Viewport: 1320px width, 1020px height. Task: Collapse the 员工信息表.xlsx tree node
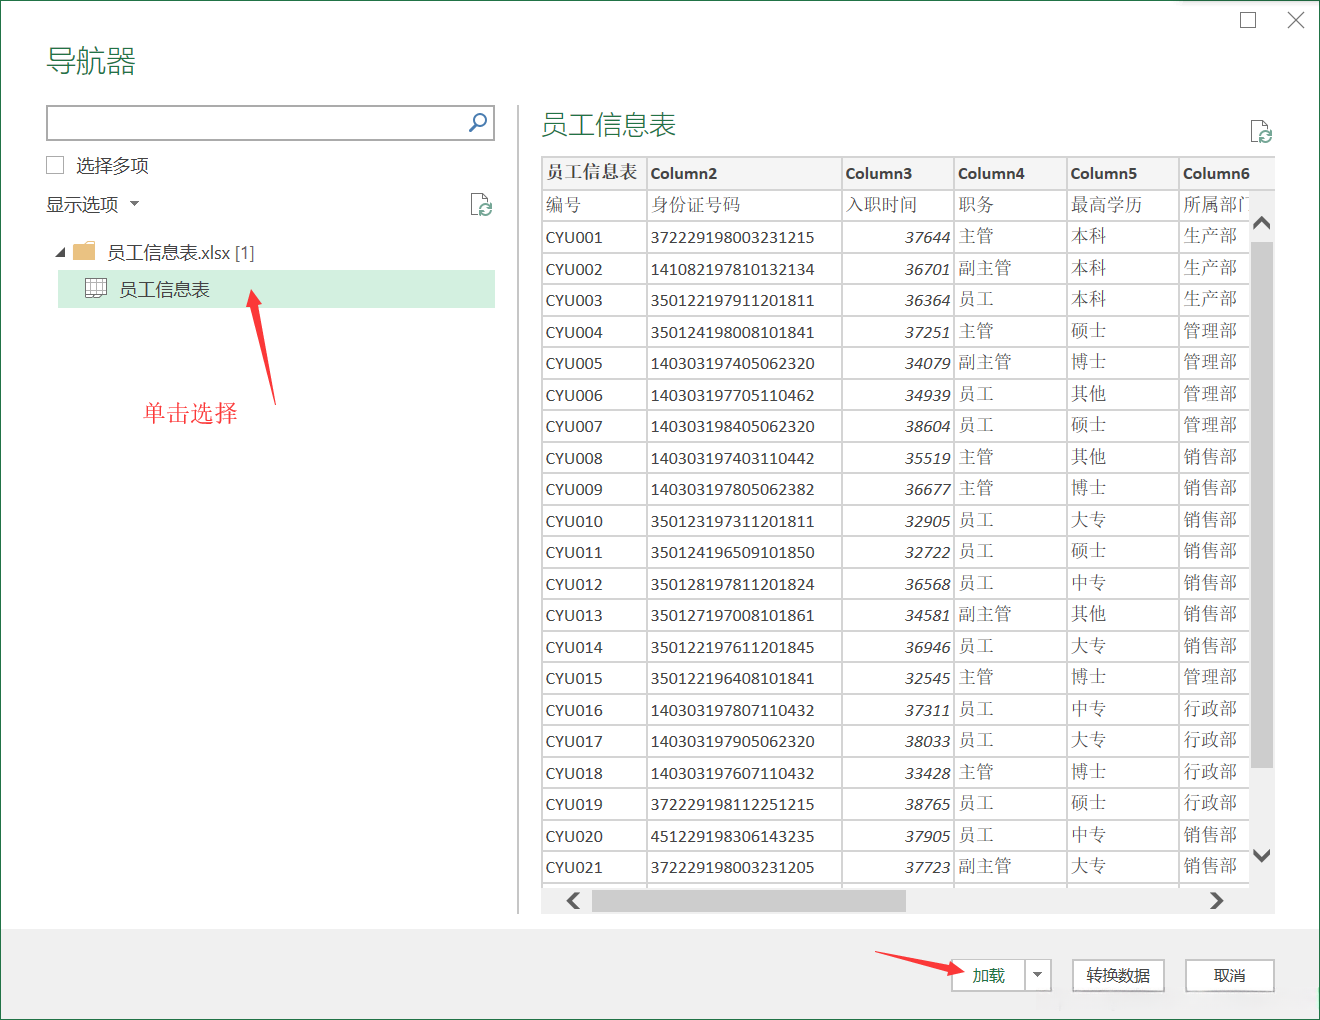point(60,253)
